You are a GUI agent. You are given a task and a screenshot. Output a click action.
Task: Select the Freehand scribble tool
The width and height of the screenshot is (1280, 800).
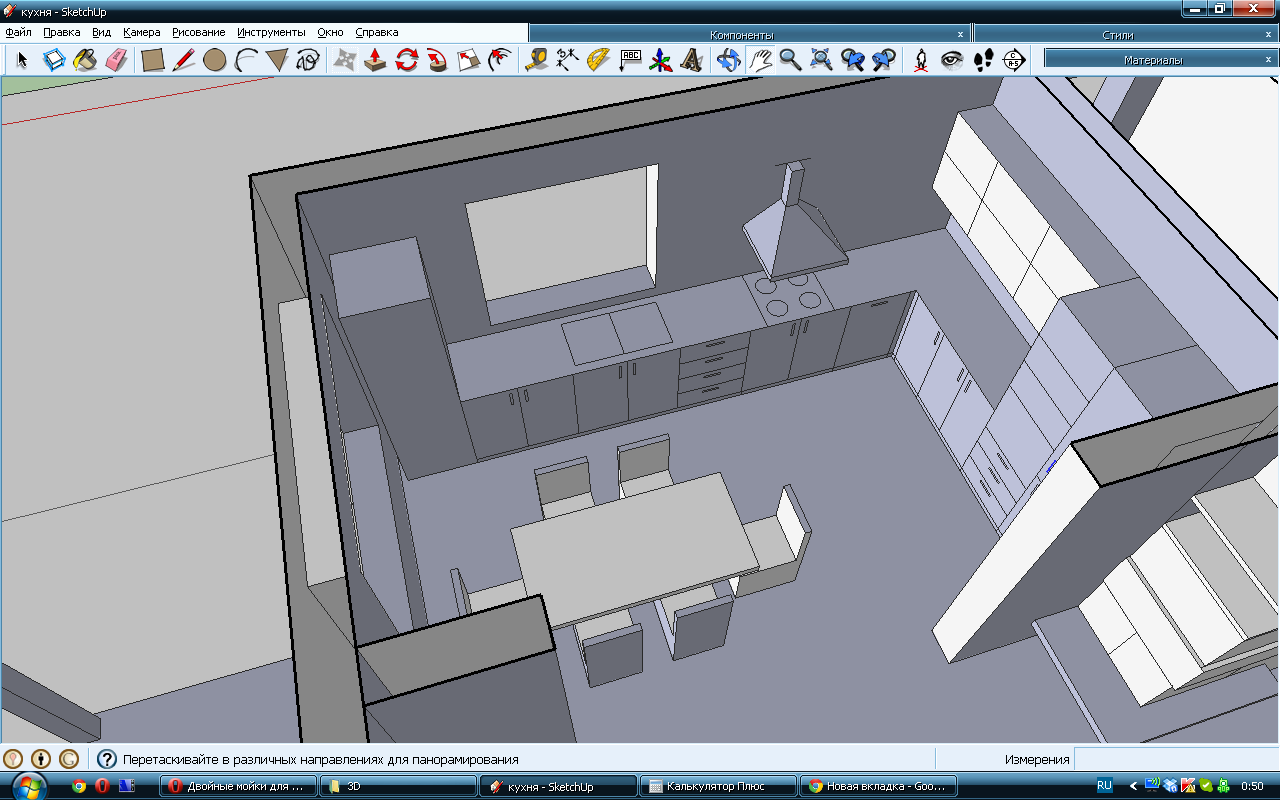pos(308,60)
